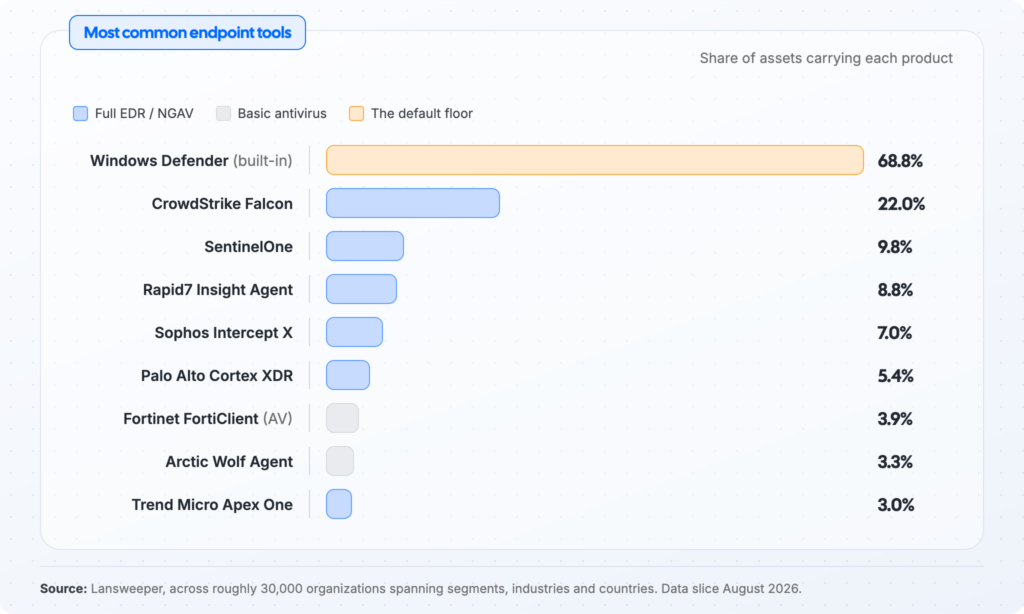Click the gray Basic antivirus legend swatch
Image resolution: width=1024 pixels, height=614 pixels.
(x=223, y=114)
